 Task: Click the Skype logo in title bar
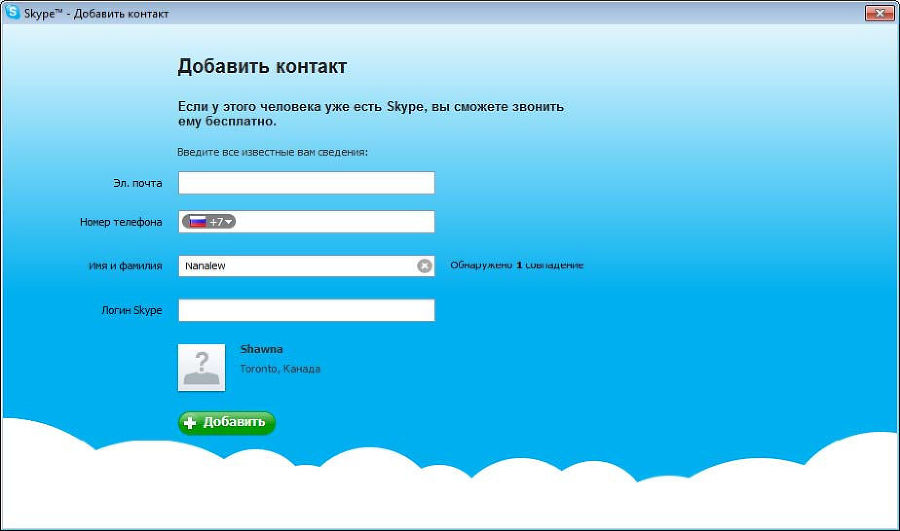coord(13,13)
